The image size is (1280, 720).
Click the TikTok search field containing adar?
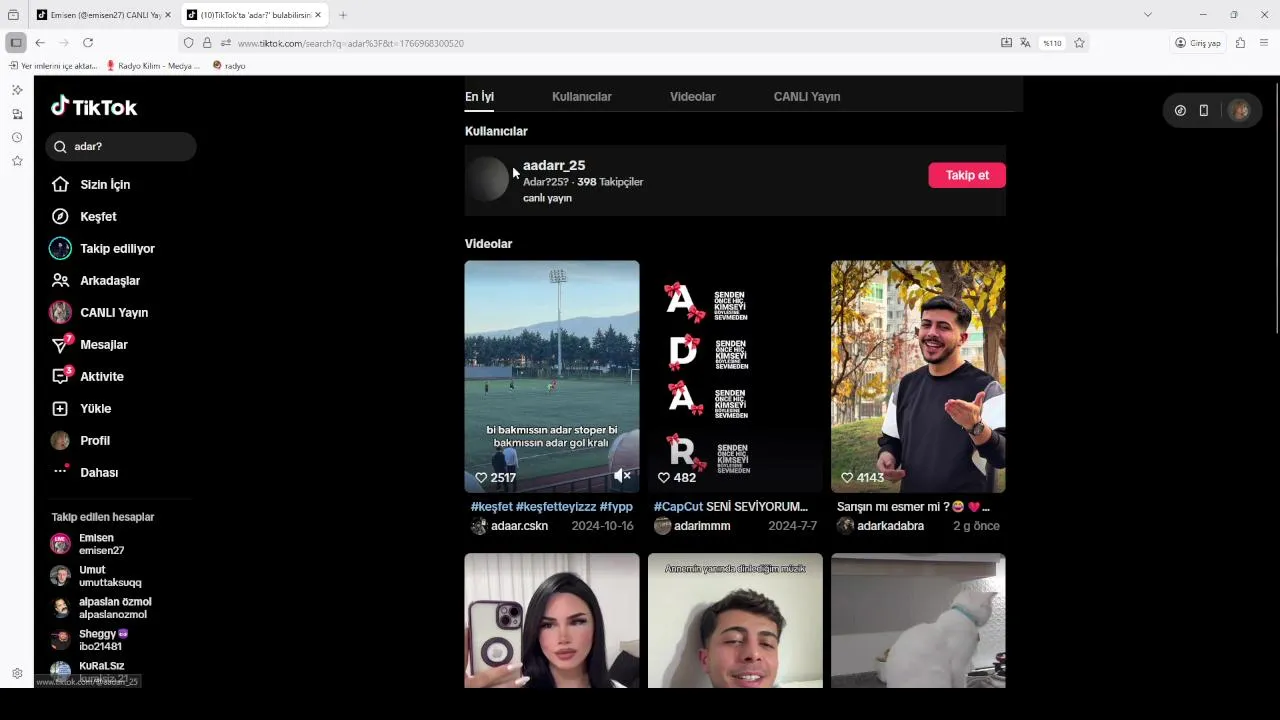click(121, 147)
